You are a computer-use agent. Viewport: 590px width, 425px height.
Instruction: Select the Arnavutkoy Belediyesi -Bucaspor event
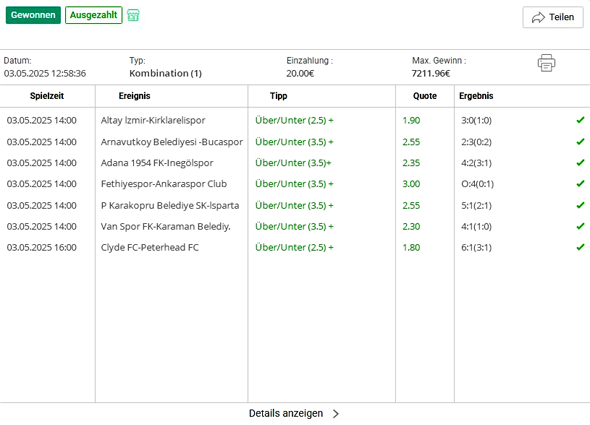[x=172, y=142]
